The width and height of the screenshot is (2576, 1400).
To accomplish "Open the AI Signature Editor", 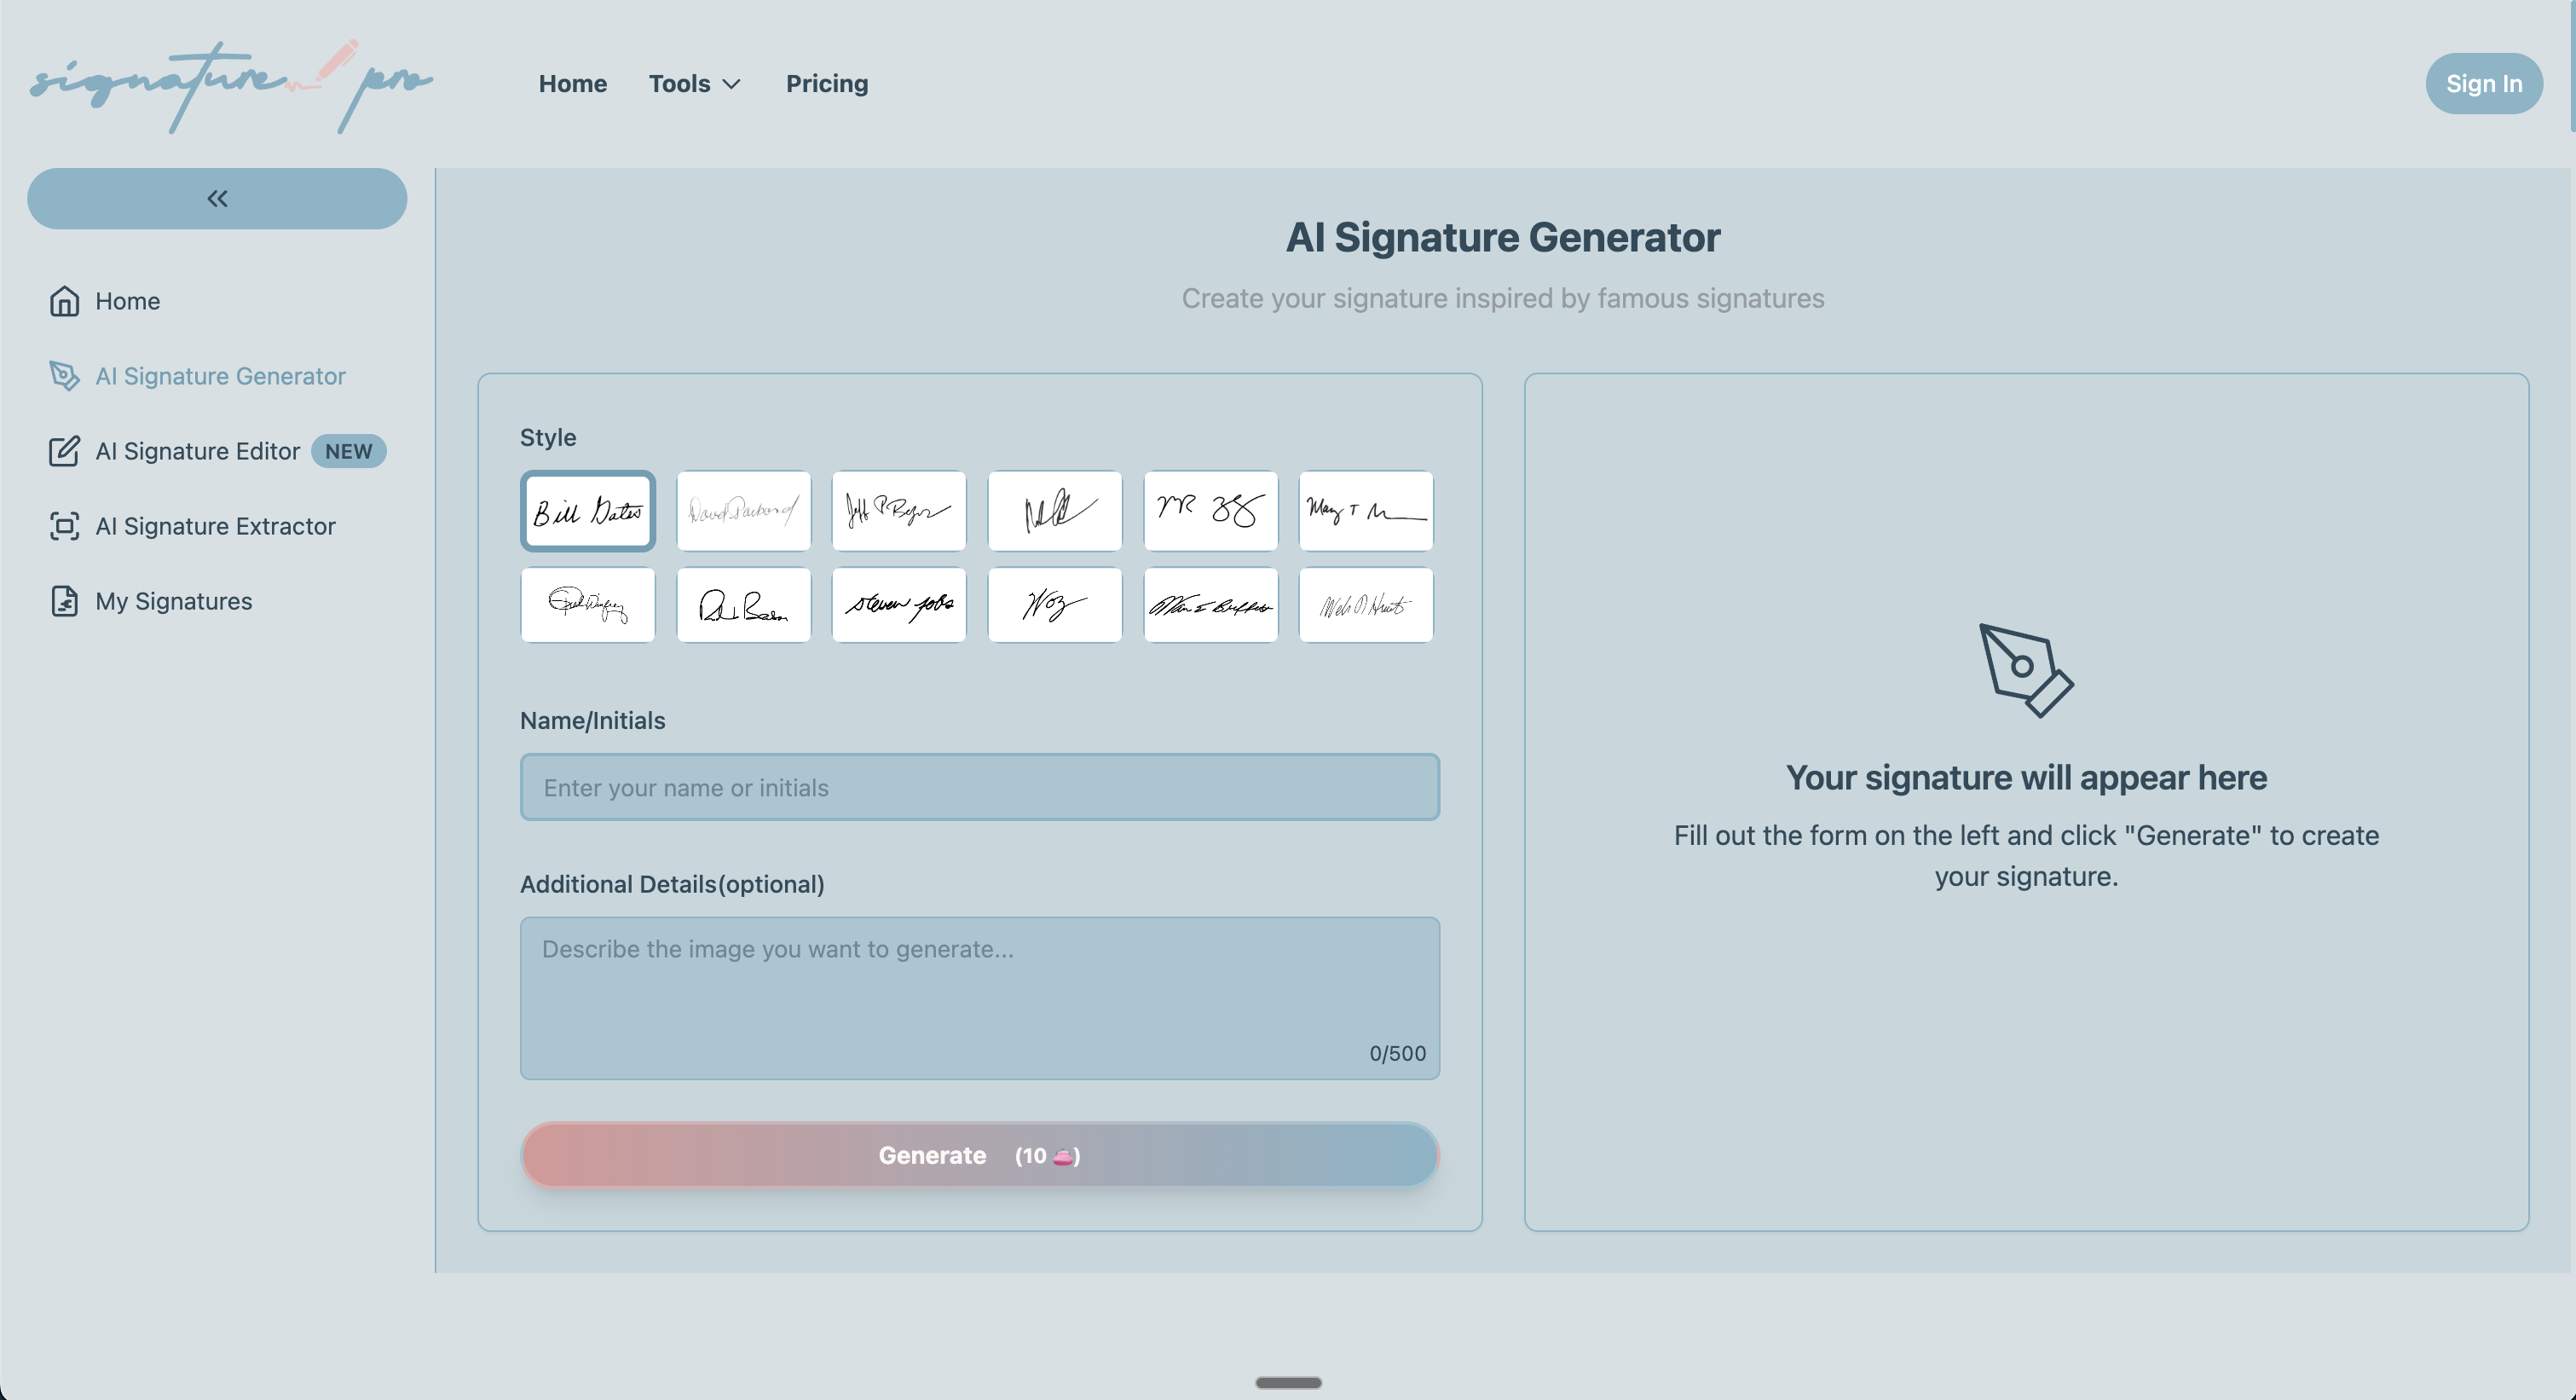I will pyautogui.click(x=197, y=451).
